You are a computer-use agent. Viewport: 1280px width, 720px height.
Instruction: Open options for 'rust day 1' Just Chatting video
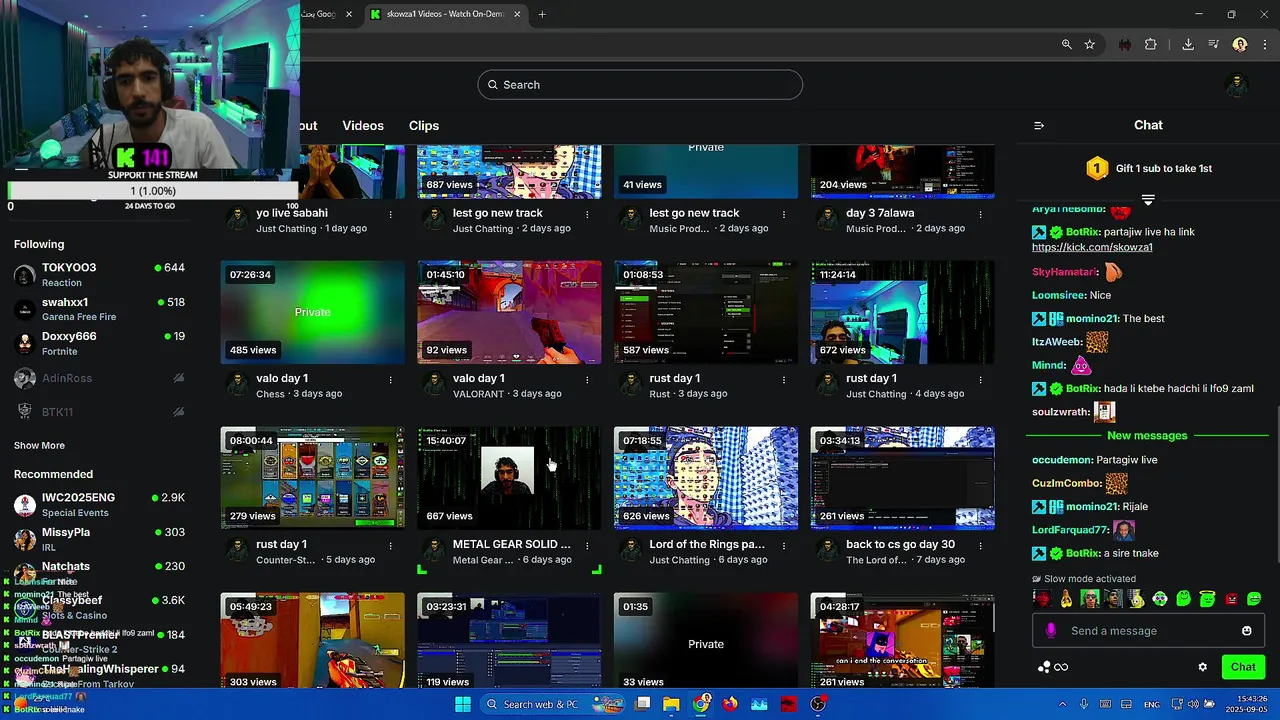[980, 380]
